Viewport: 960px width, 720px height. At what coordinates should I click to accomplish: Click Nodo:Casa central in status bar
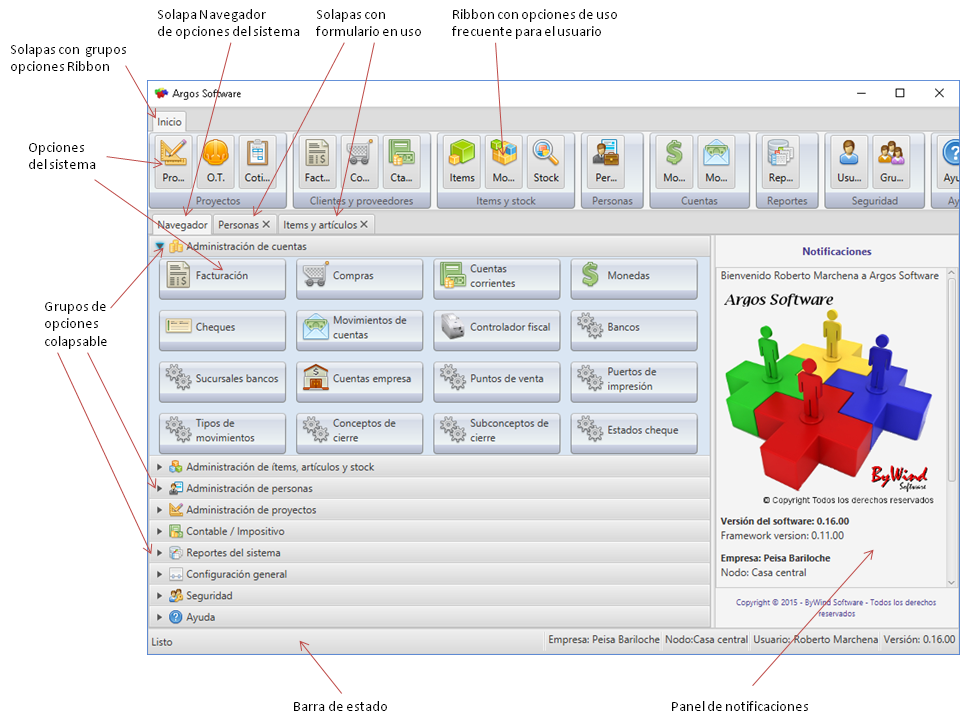(x=707, y=640)
